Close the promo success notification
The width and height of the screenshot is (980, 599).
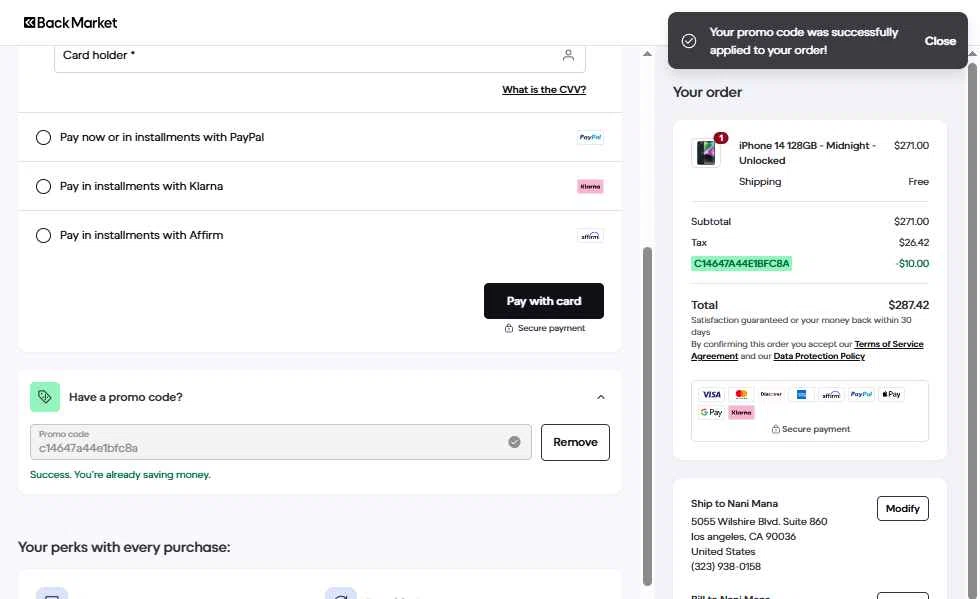940,41
